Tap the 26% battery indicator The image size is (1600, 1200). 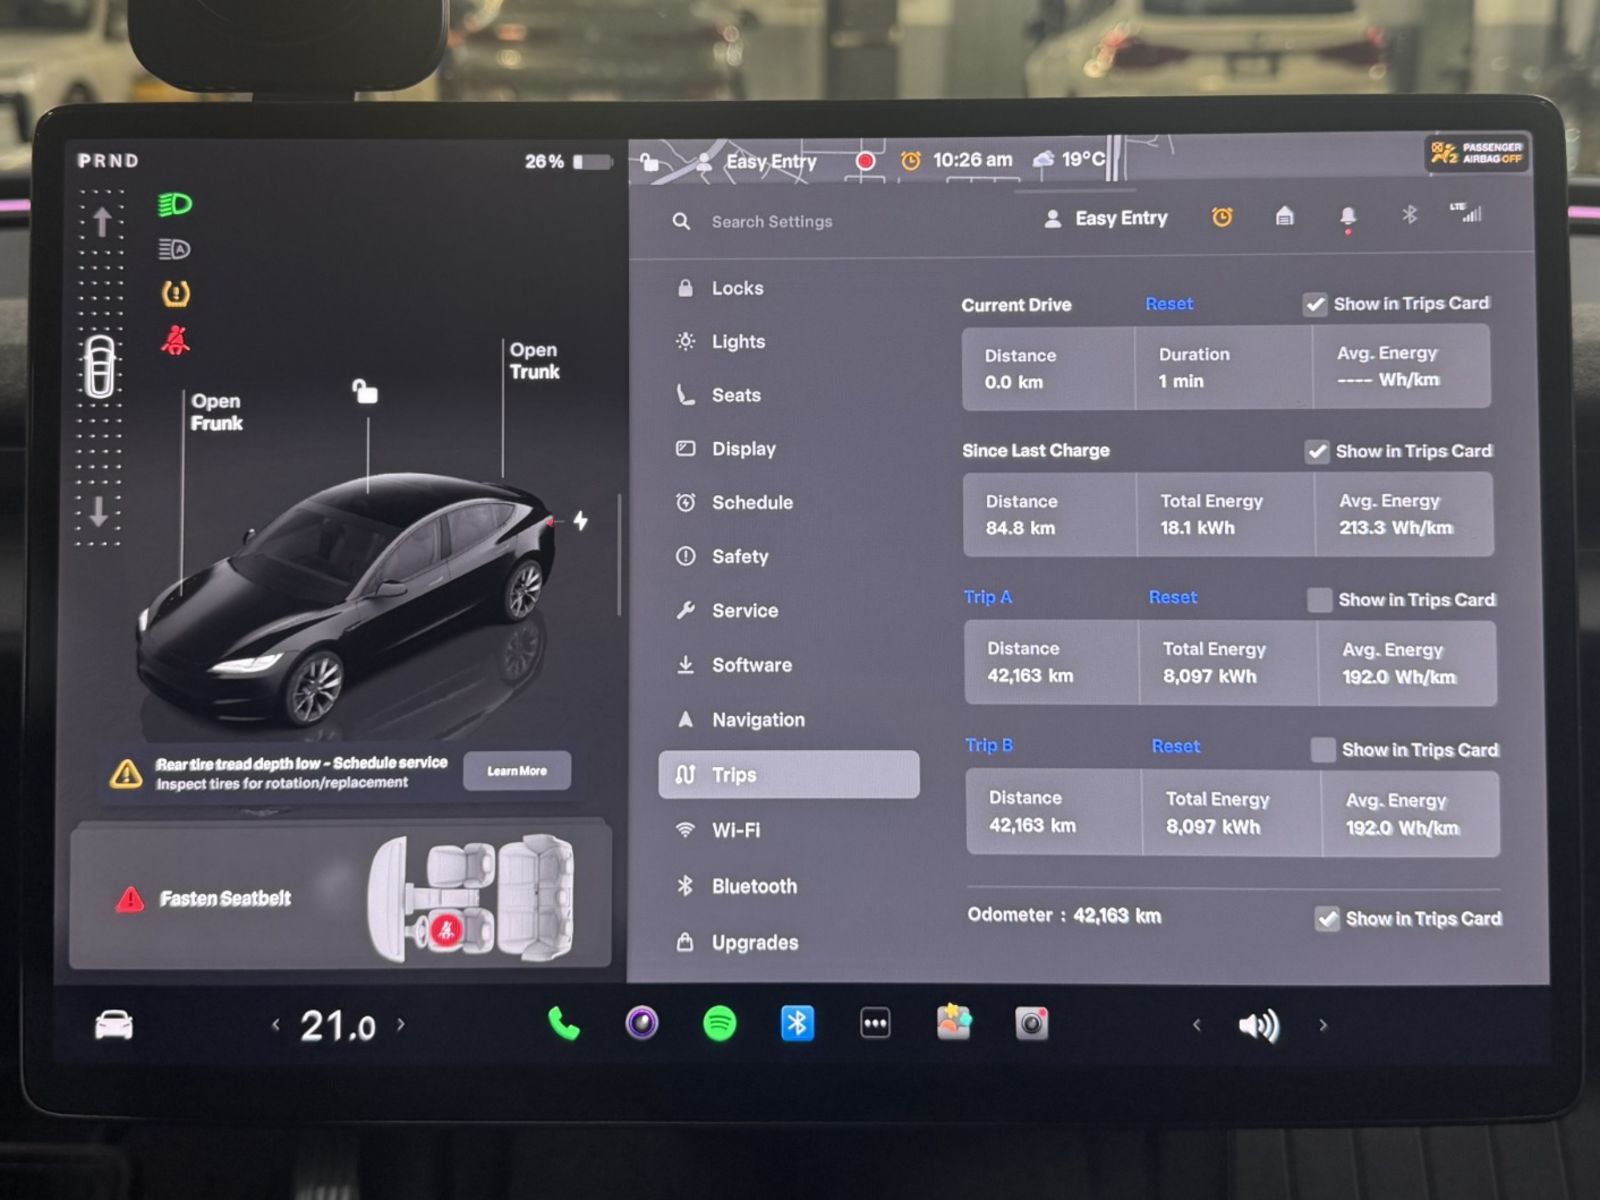pyautogui.click(x=568, y=162)
